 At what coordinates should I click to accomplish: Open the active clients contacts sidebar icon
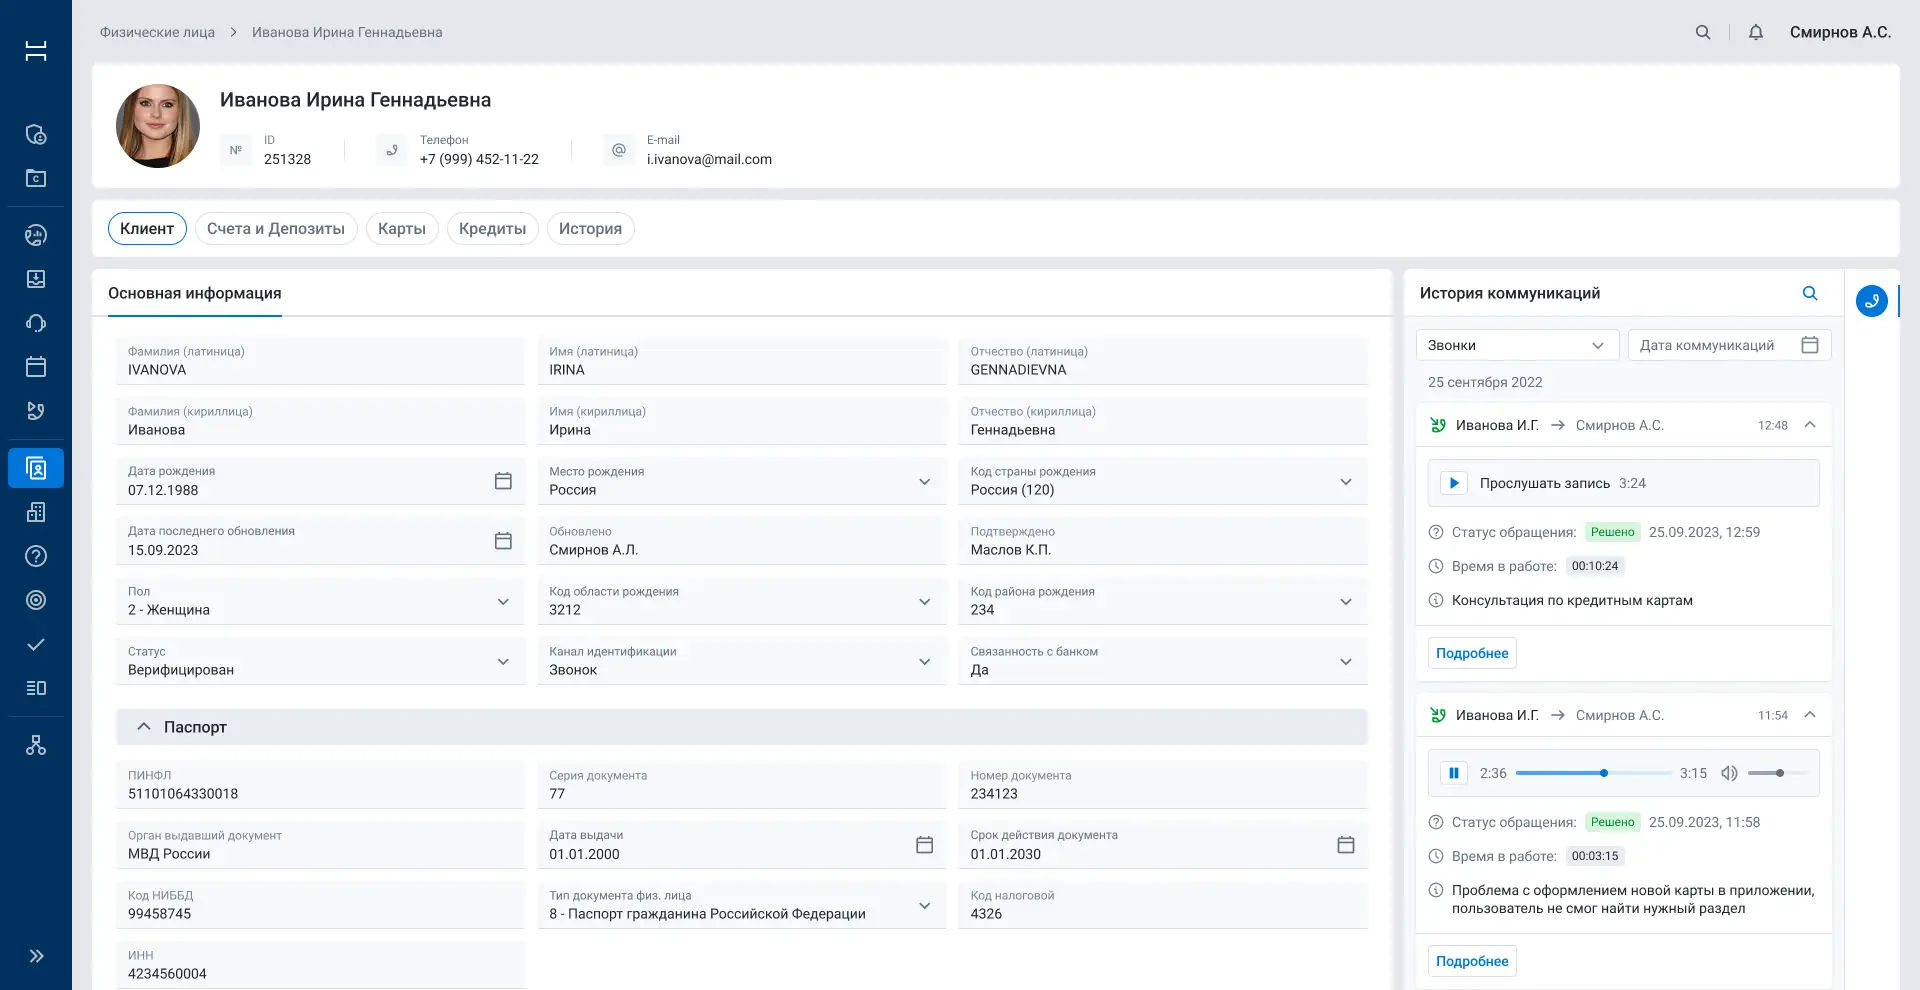36,468
